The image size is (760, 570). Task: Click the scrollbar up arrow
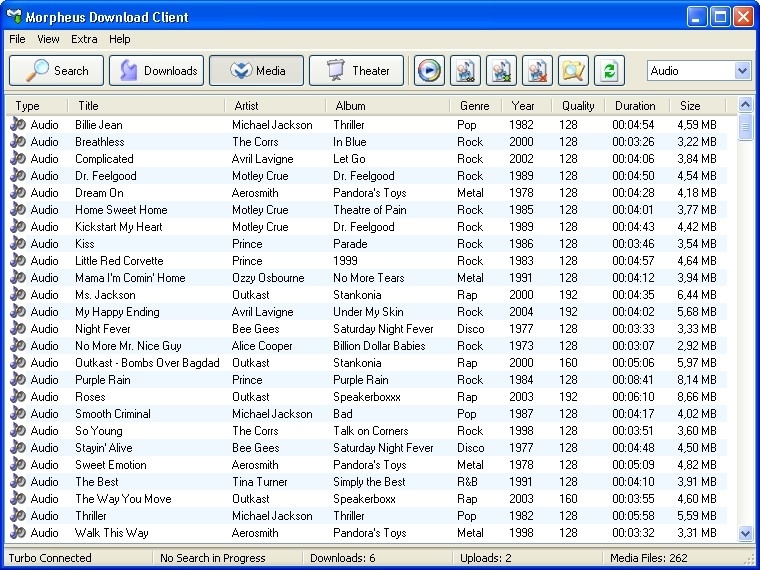tap(745, 104)
